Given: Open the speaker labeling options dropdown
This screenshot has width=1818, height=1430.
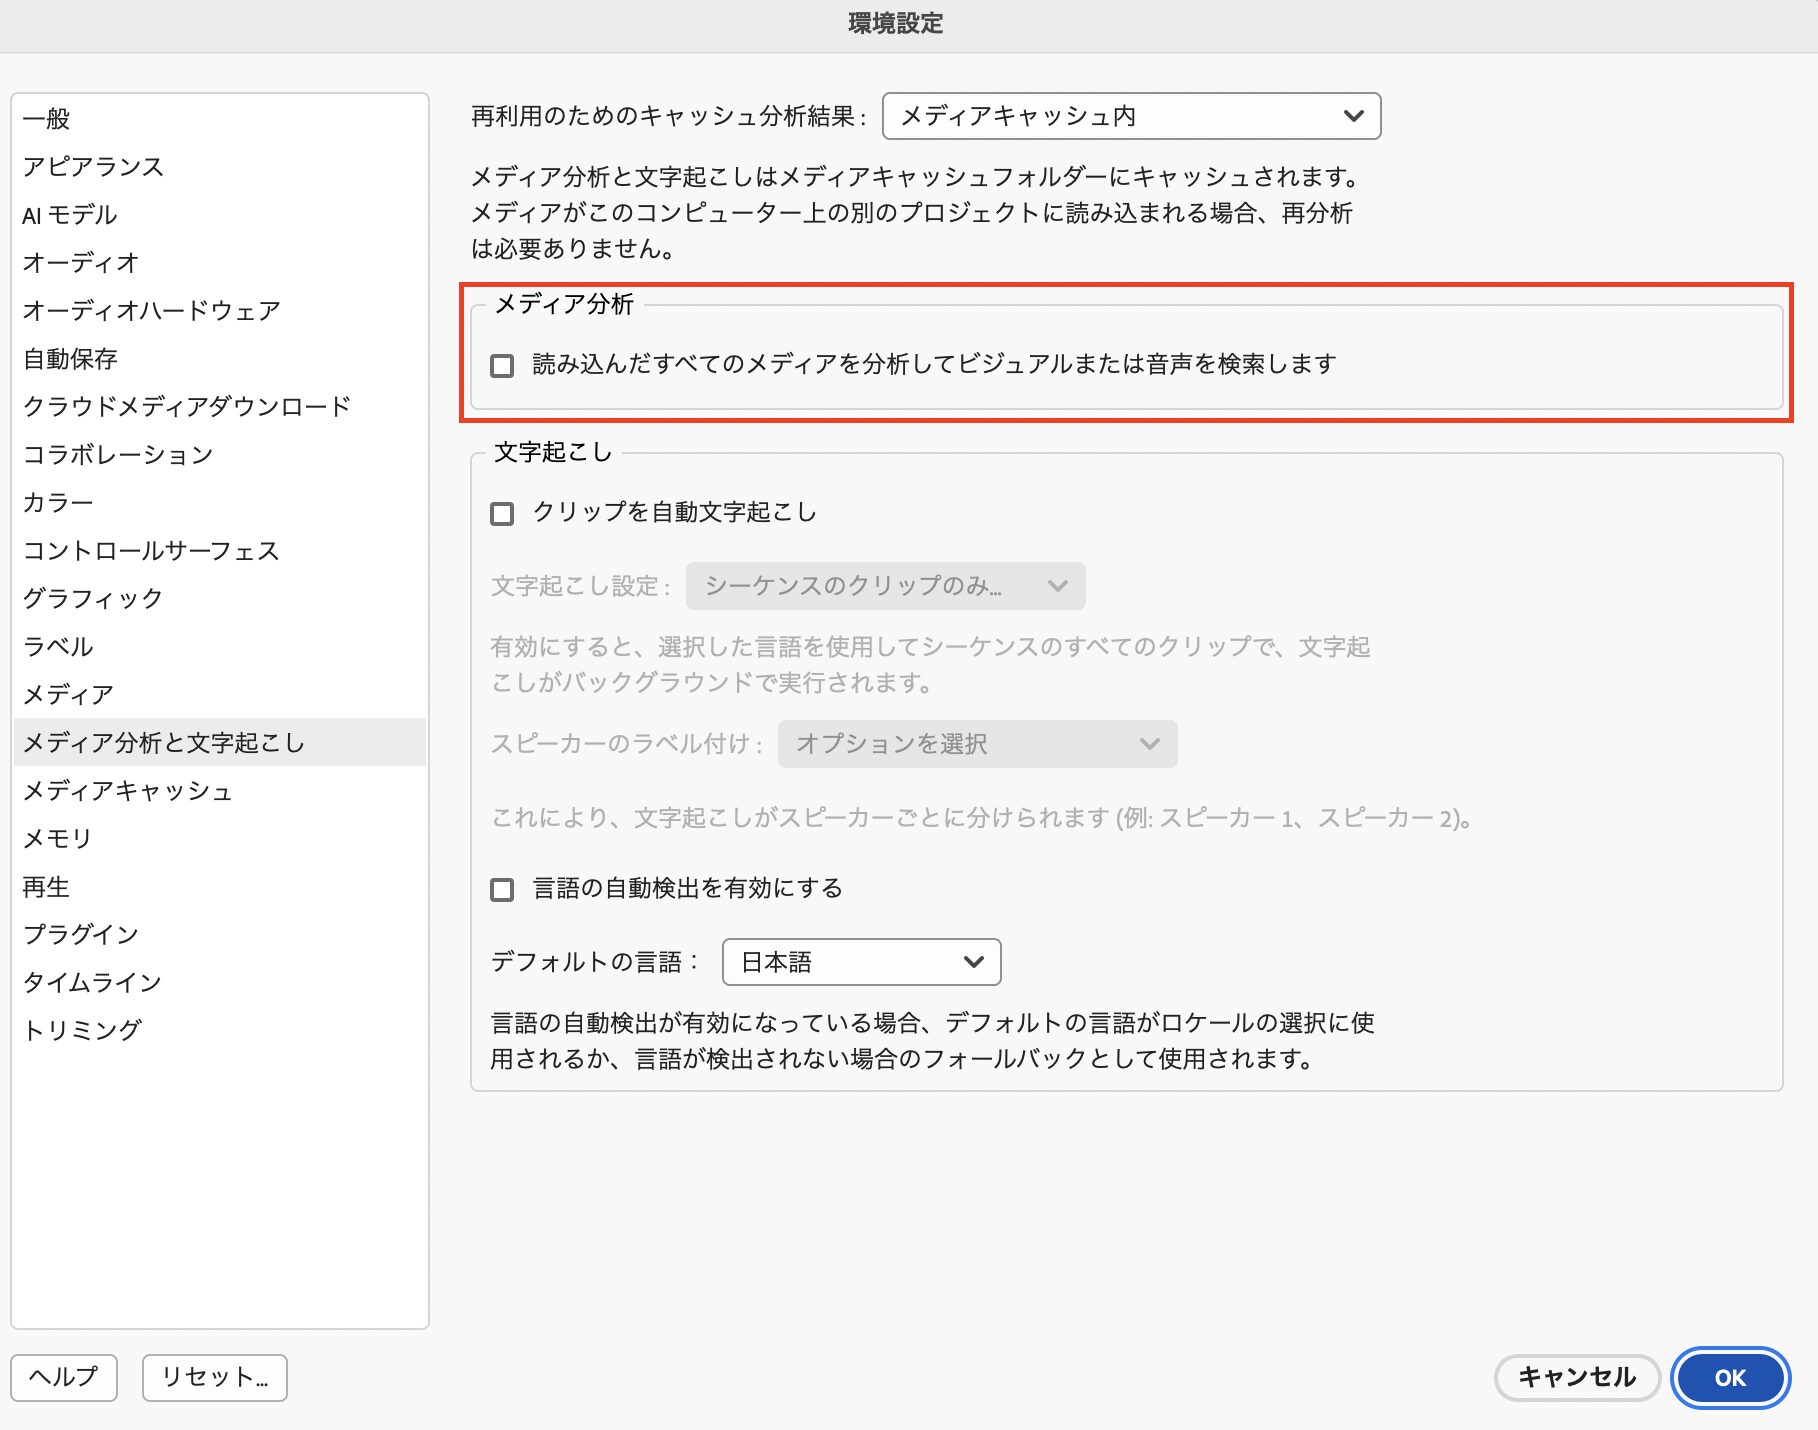Looking at the screenshot, I should click(976, 744).
